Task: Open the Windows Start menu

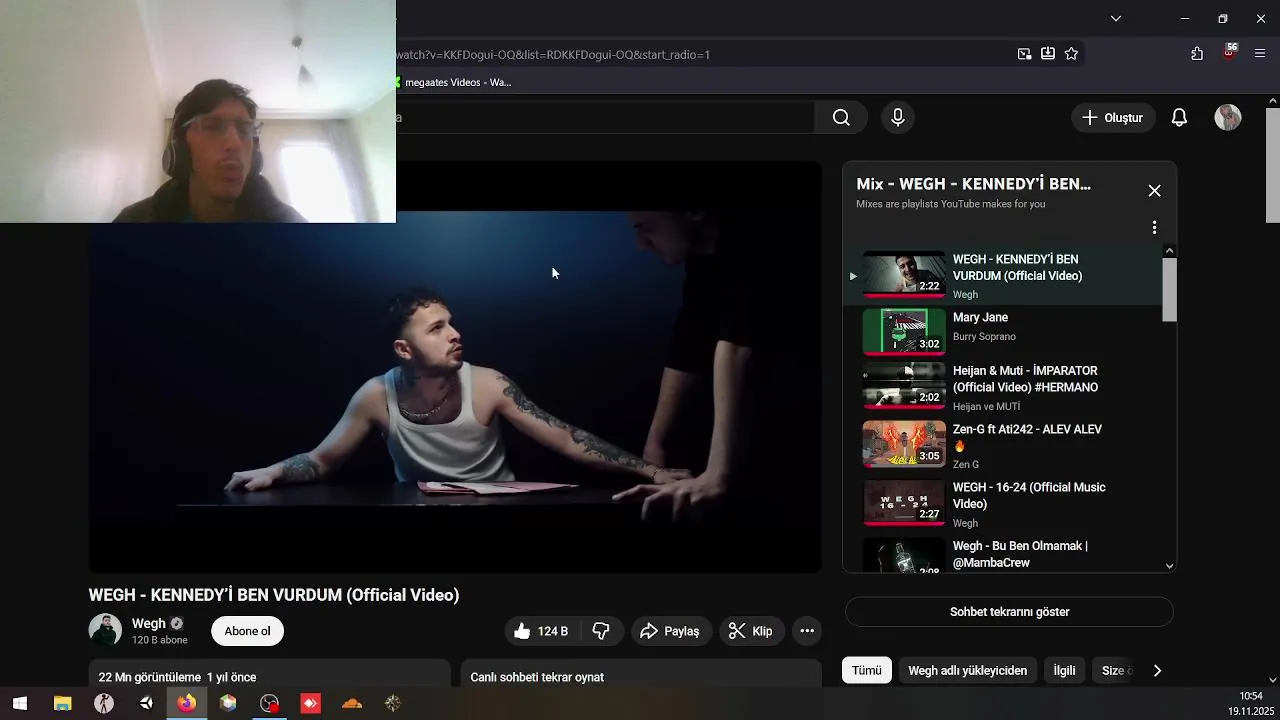Action: coord(20,704)
